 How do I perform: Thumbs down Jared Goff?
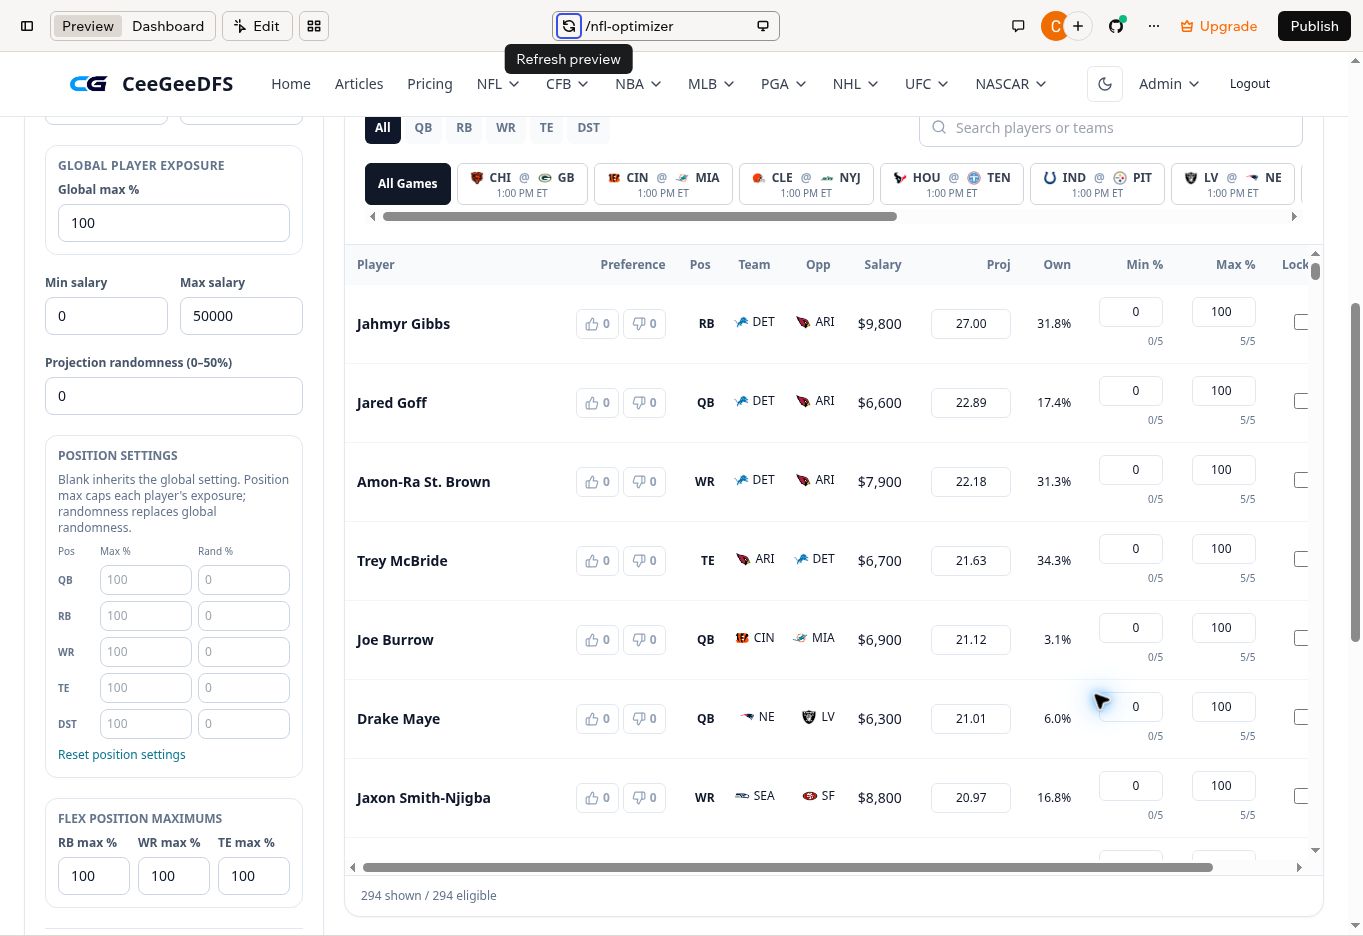[644, 403]
